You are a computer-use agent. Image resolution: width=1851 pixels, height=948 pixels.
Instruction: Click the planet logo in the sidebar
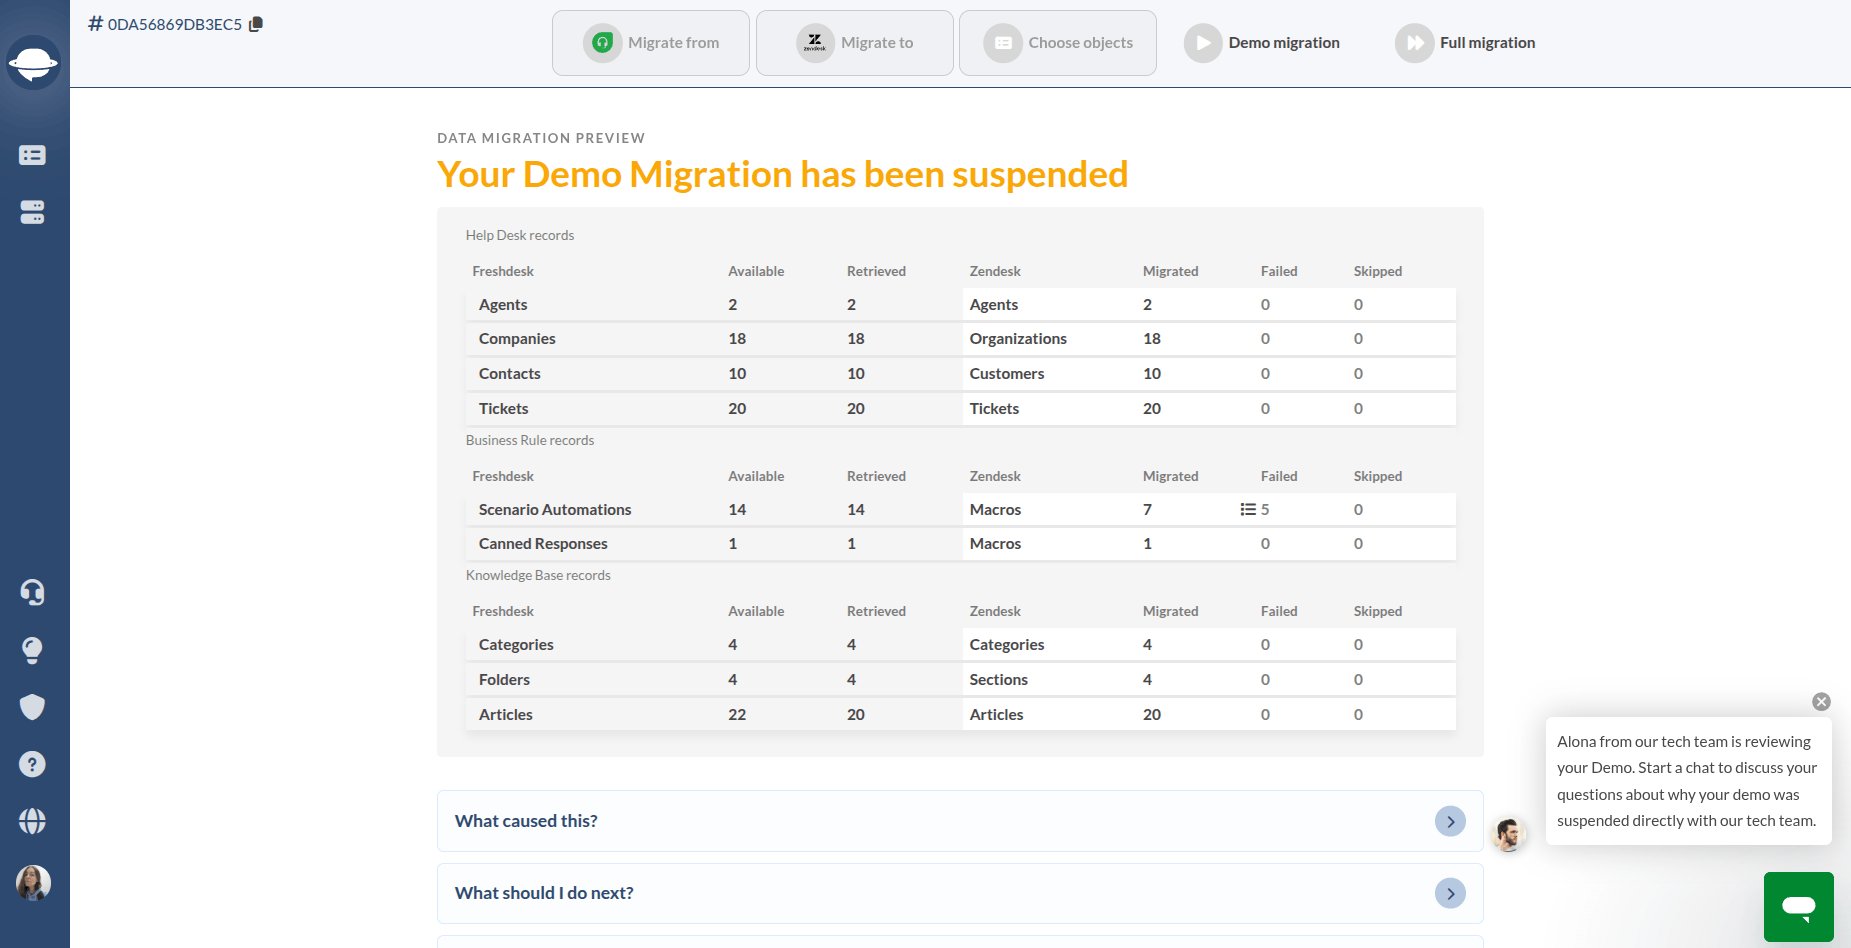(33, 63)
